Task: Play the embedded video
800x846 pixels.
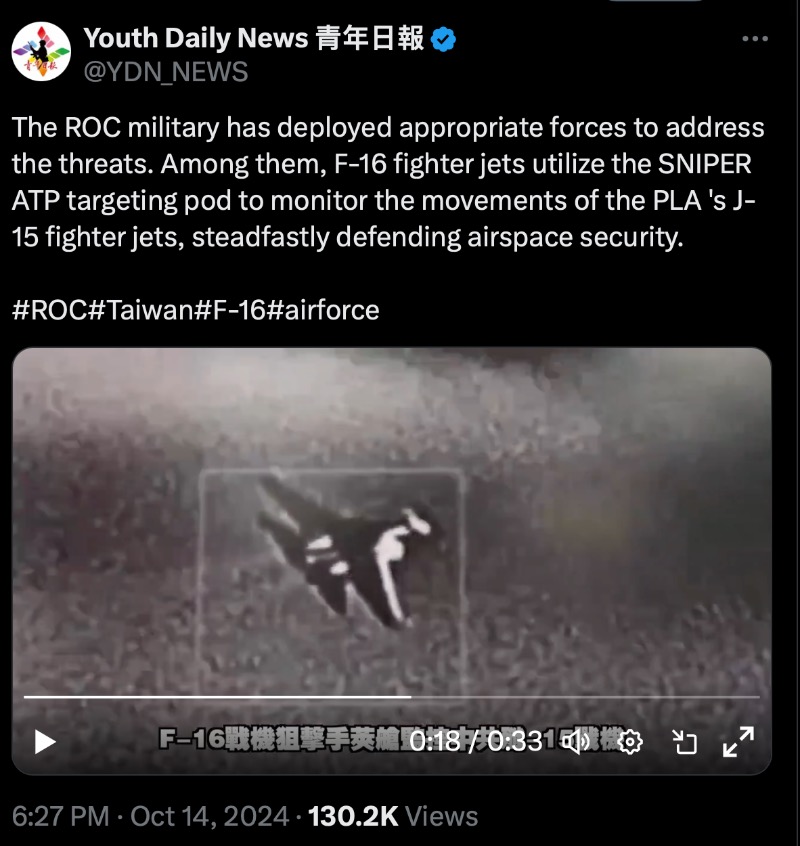Action: pyautogui.click(x=45, y=742)
